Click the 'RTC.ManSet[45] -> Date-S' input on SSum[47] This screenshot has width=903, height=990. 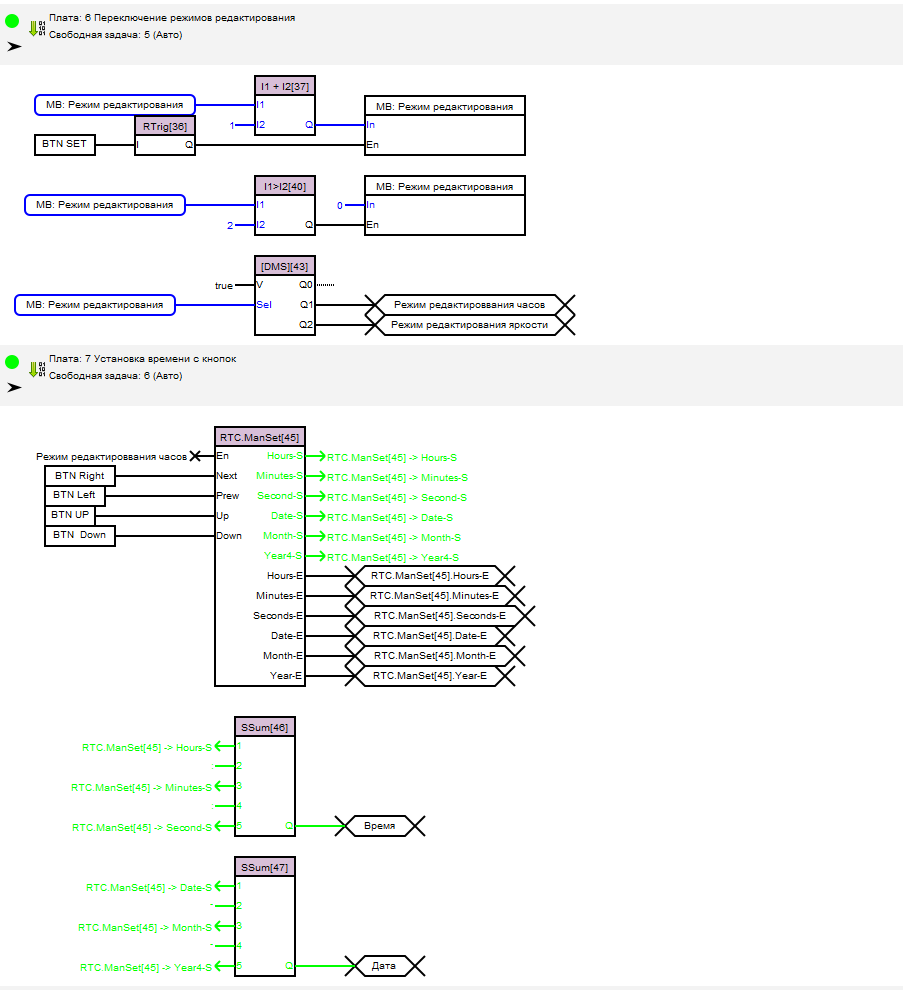tap(149, 888)
